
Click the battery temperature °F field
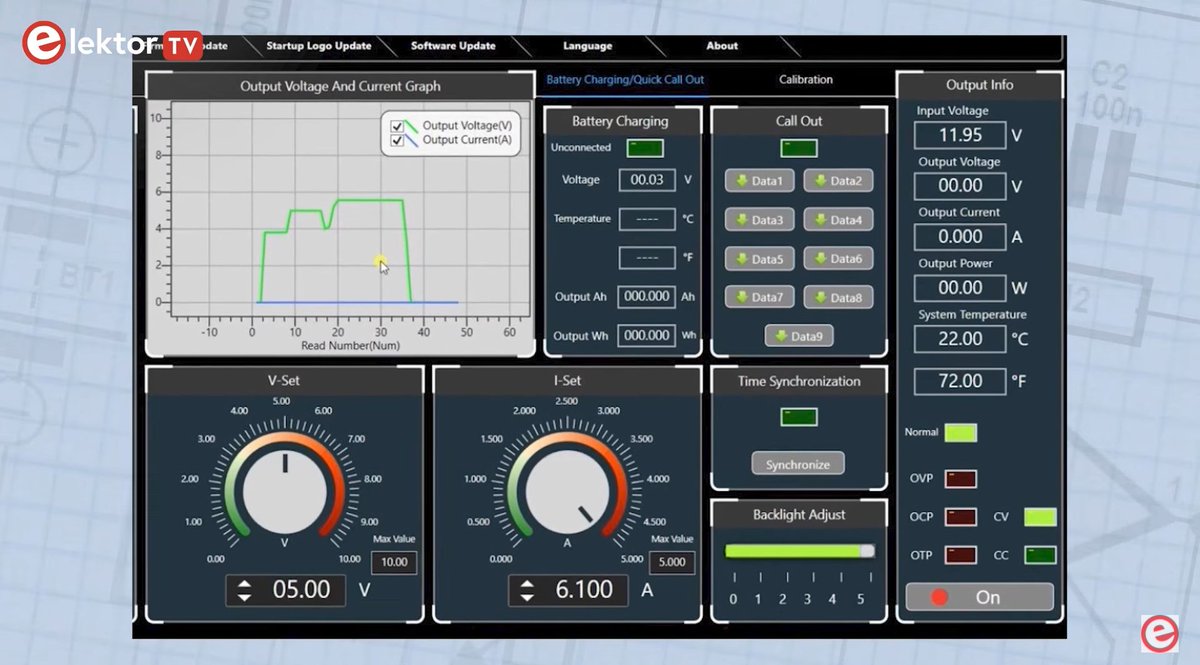point(647,258)
